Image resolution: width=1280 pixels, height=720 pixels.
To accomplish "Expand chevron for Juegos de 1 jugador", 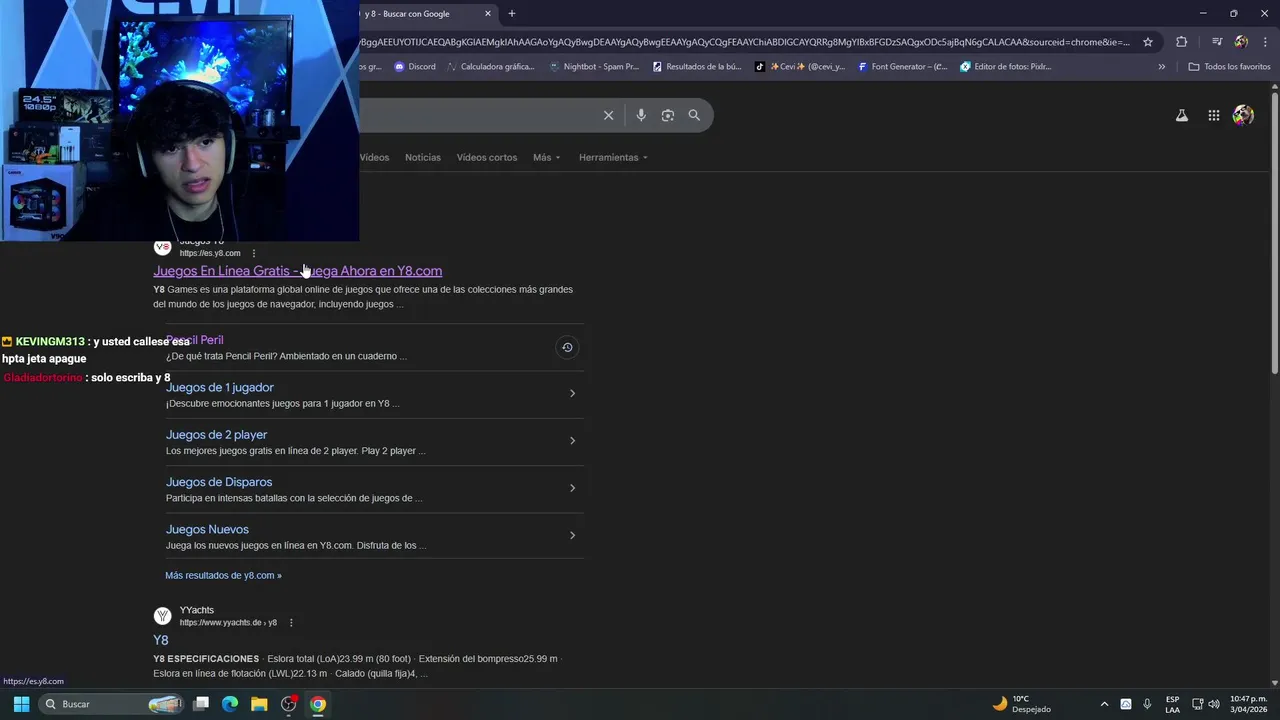I will [x=572, y=393].
